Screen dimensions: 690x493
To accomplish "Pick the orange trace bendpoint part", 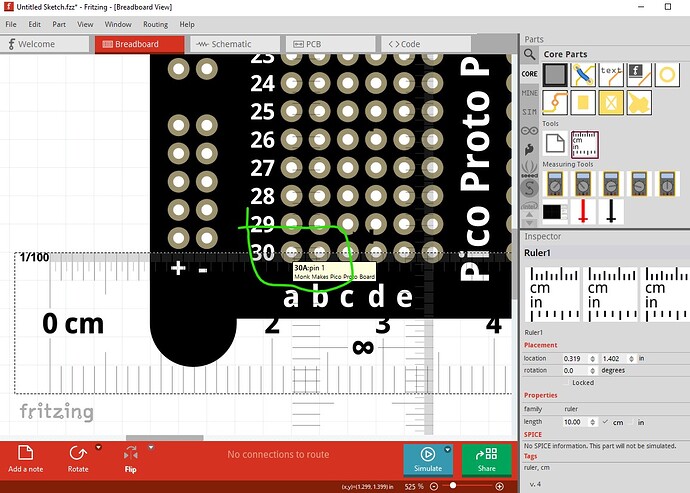I will point(555,103).
